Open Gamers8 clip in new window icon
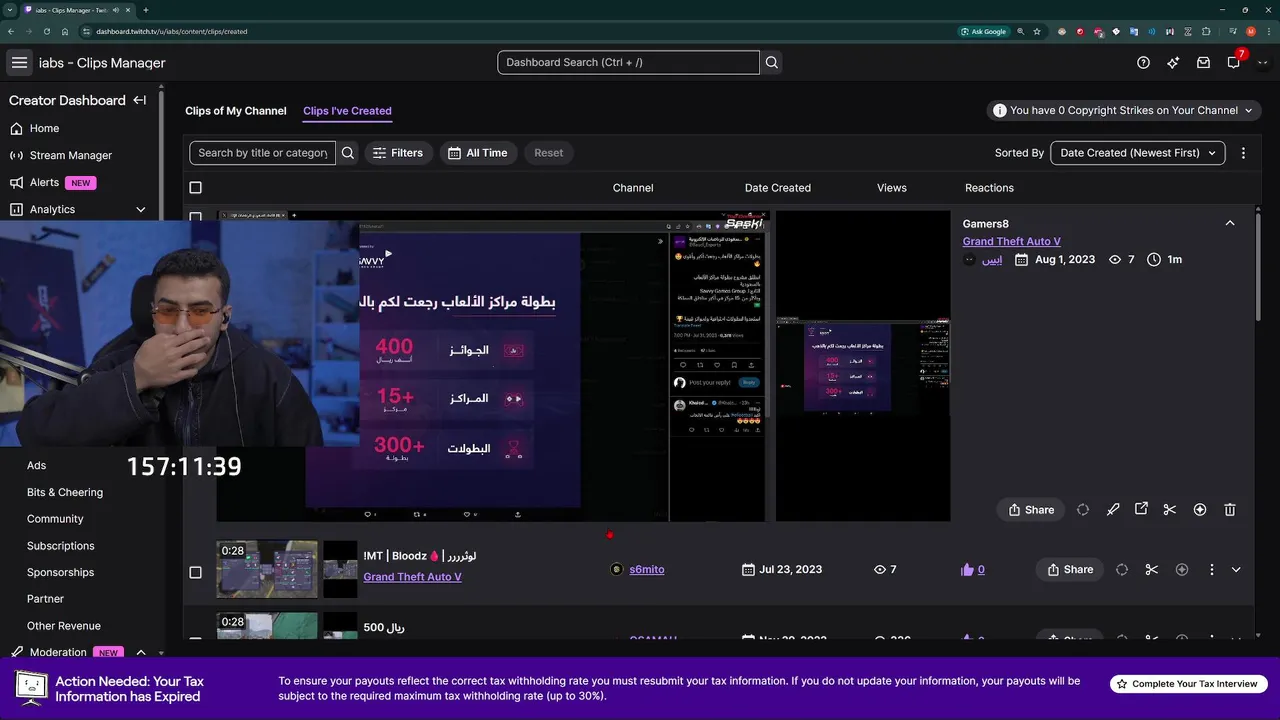1280x720 pixels. click(1141, 509)
